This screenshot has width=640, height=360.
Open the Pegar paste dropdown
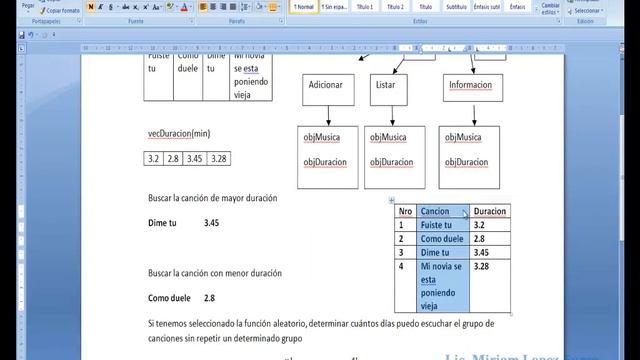point(28,8)
